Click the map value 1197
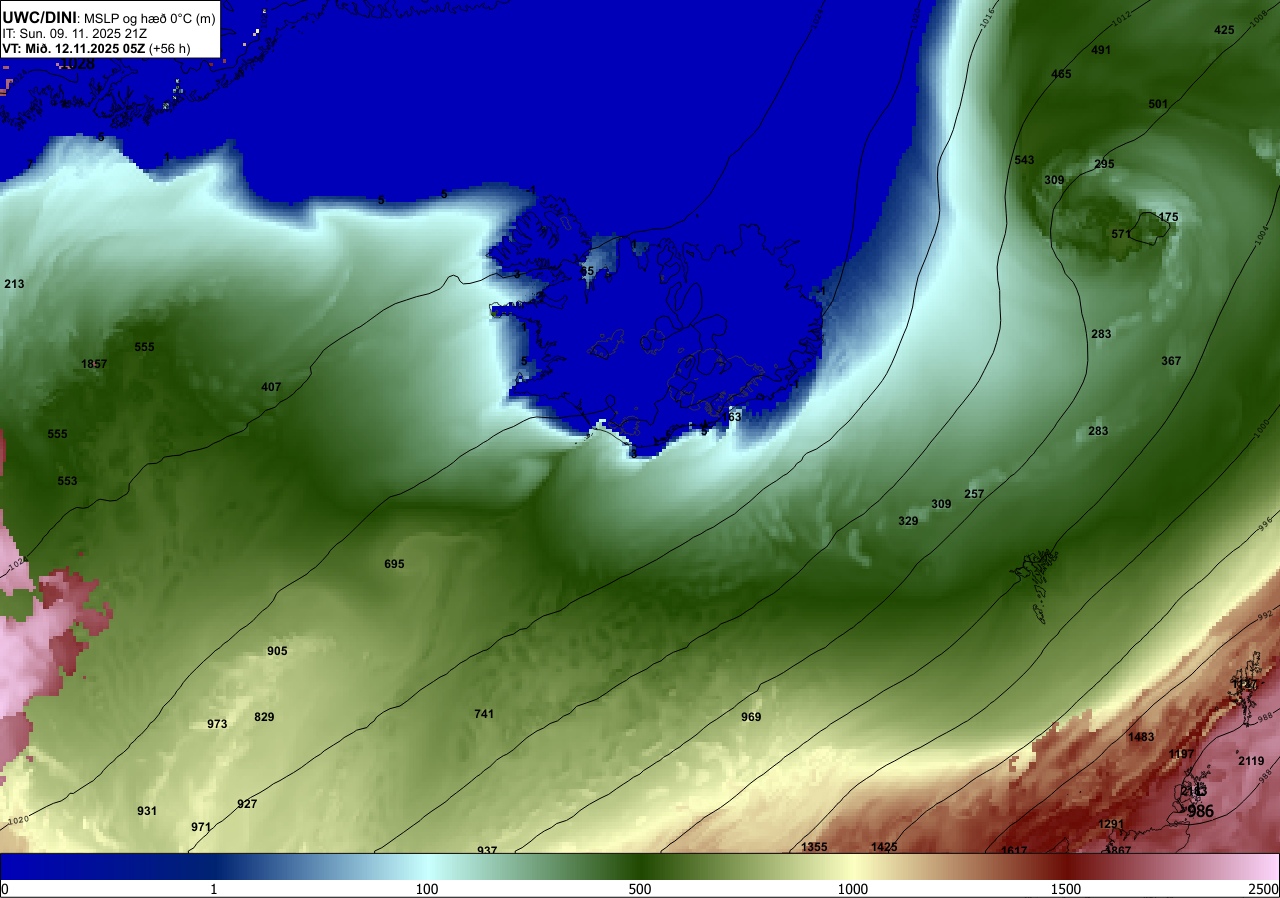This screenshot has width=1280, height=898. [x=1181, y=754]
